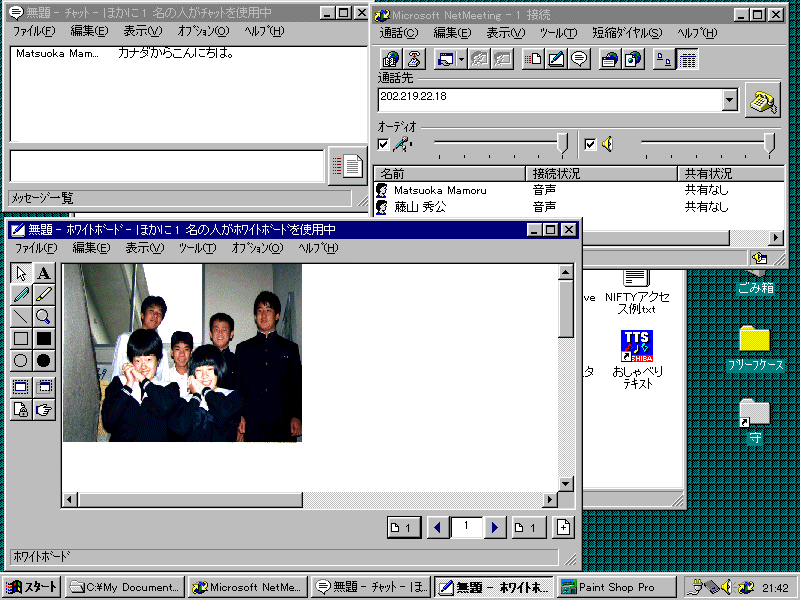This screenshot has width=800, height=600.
Task: Open 短縮ダイヤル menu in NetMeeting
Action: 627,33
